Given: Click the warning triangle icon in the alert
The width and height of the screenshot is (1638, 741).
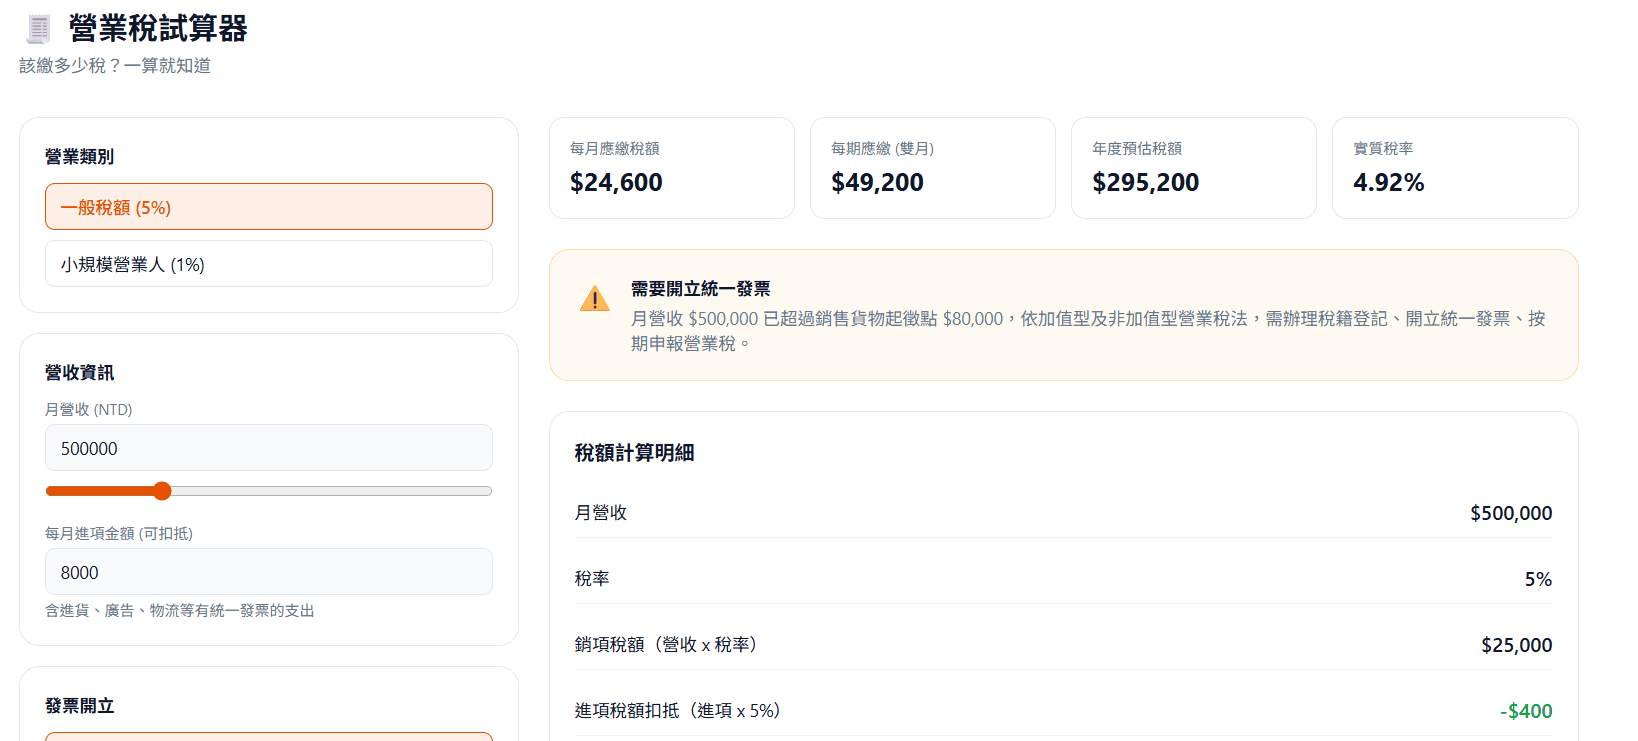Looking at the screenshot, I should click(594, 299).
